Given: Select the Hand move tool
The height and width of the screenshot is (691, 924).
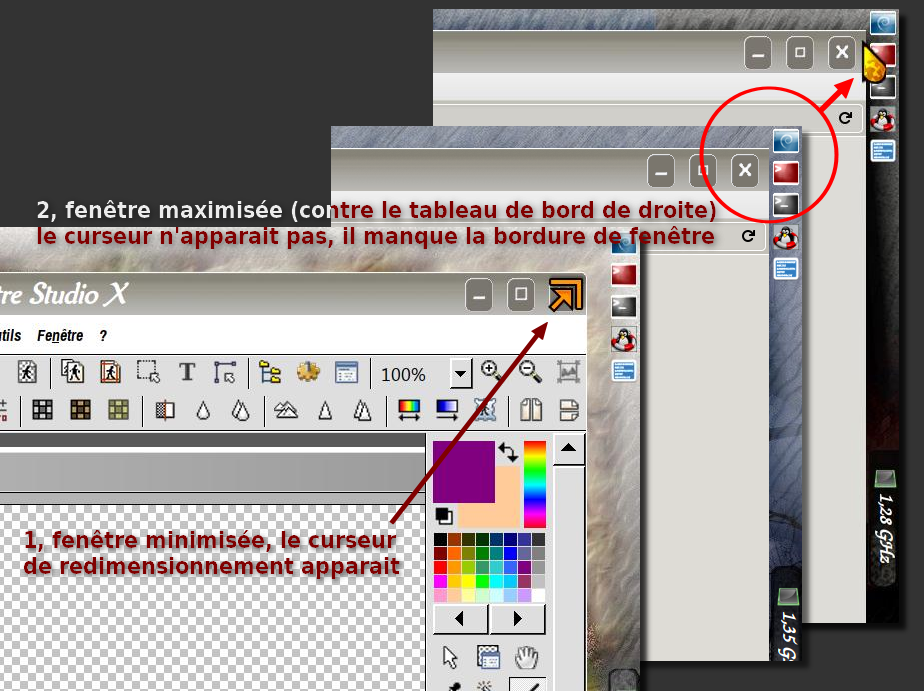Looking at the screenshot, I should point(526,657).
